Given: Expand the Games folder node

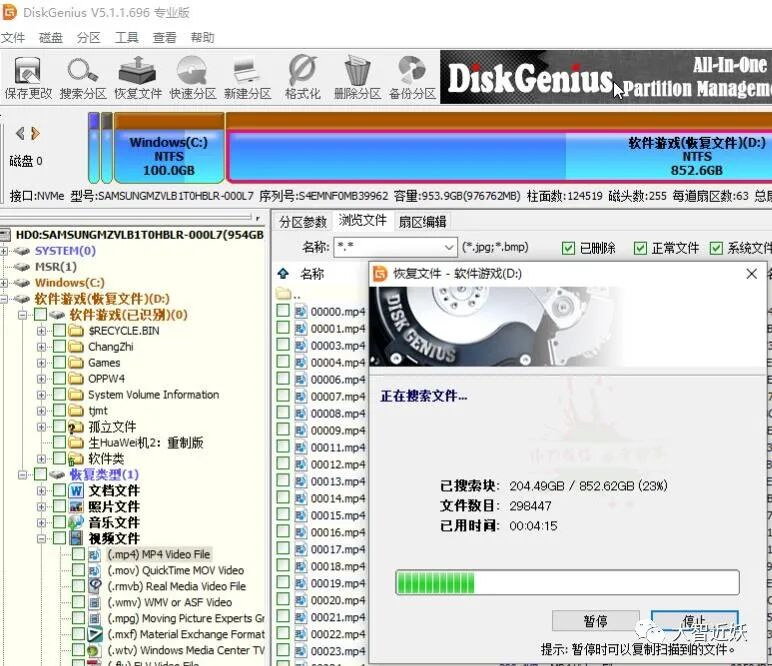Looking at the screenshot, I should coord(41,363).
